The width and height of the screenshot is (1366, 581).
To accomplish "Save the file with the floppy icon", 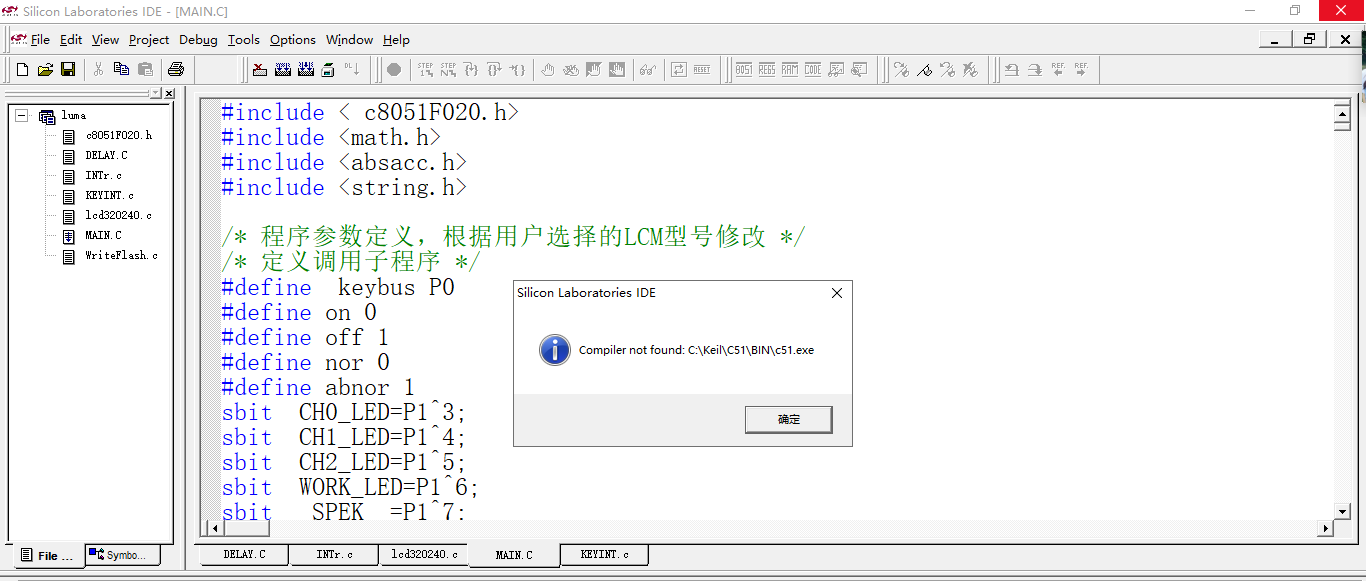I will point(68,70).
